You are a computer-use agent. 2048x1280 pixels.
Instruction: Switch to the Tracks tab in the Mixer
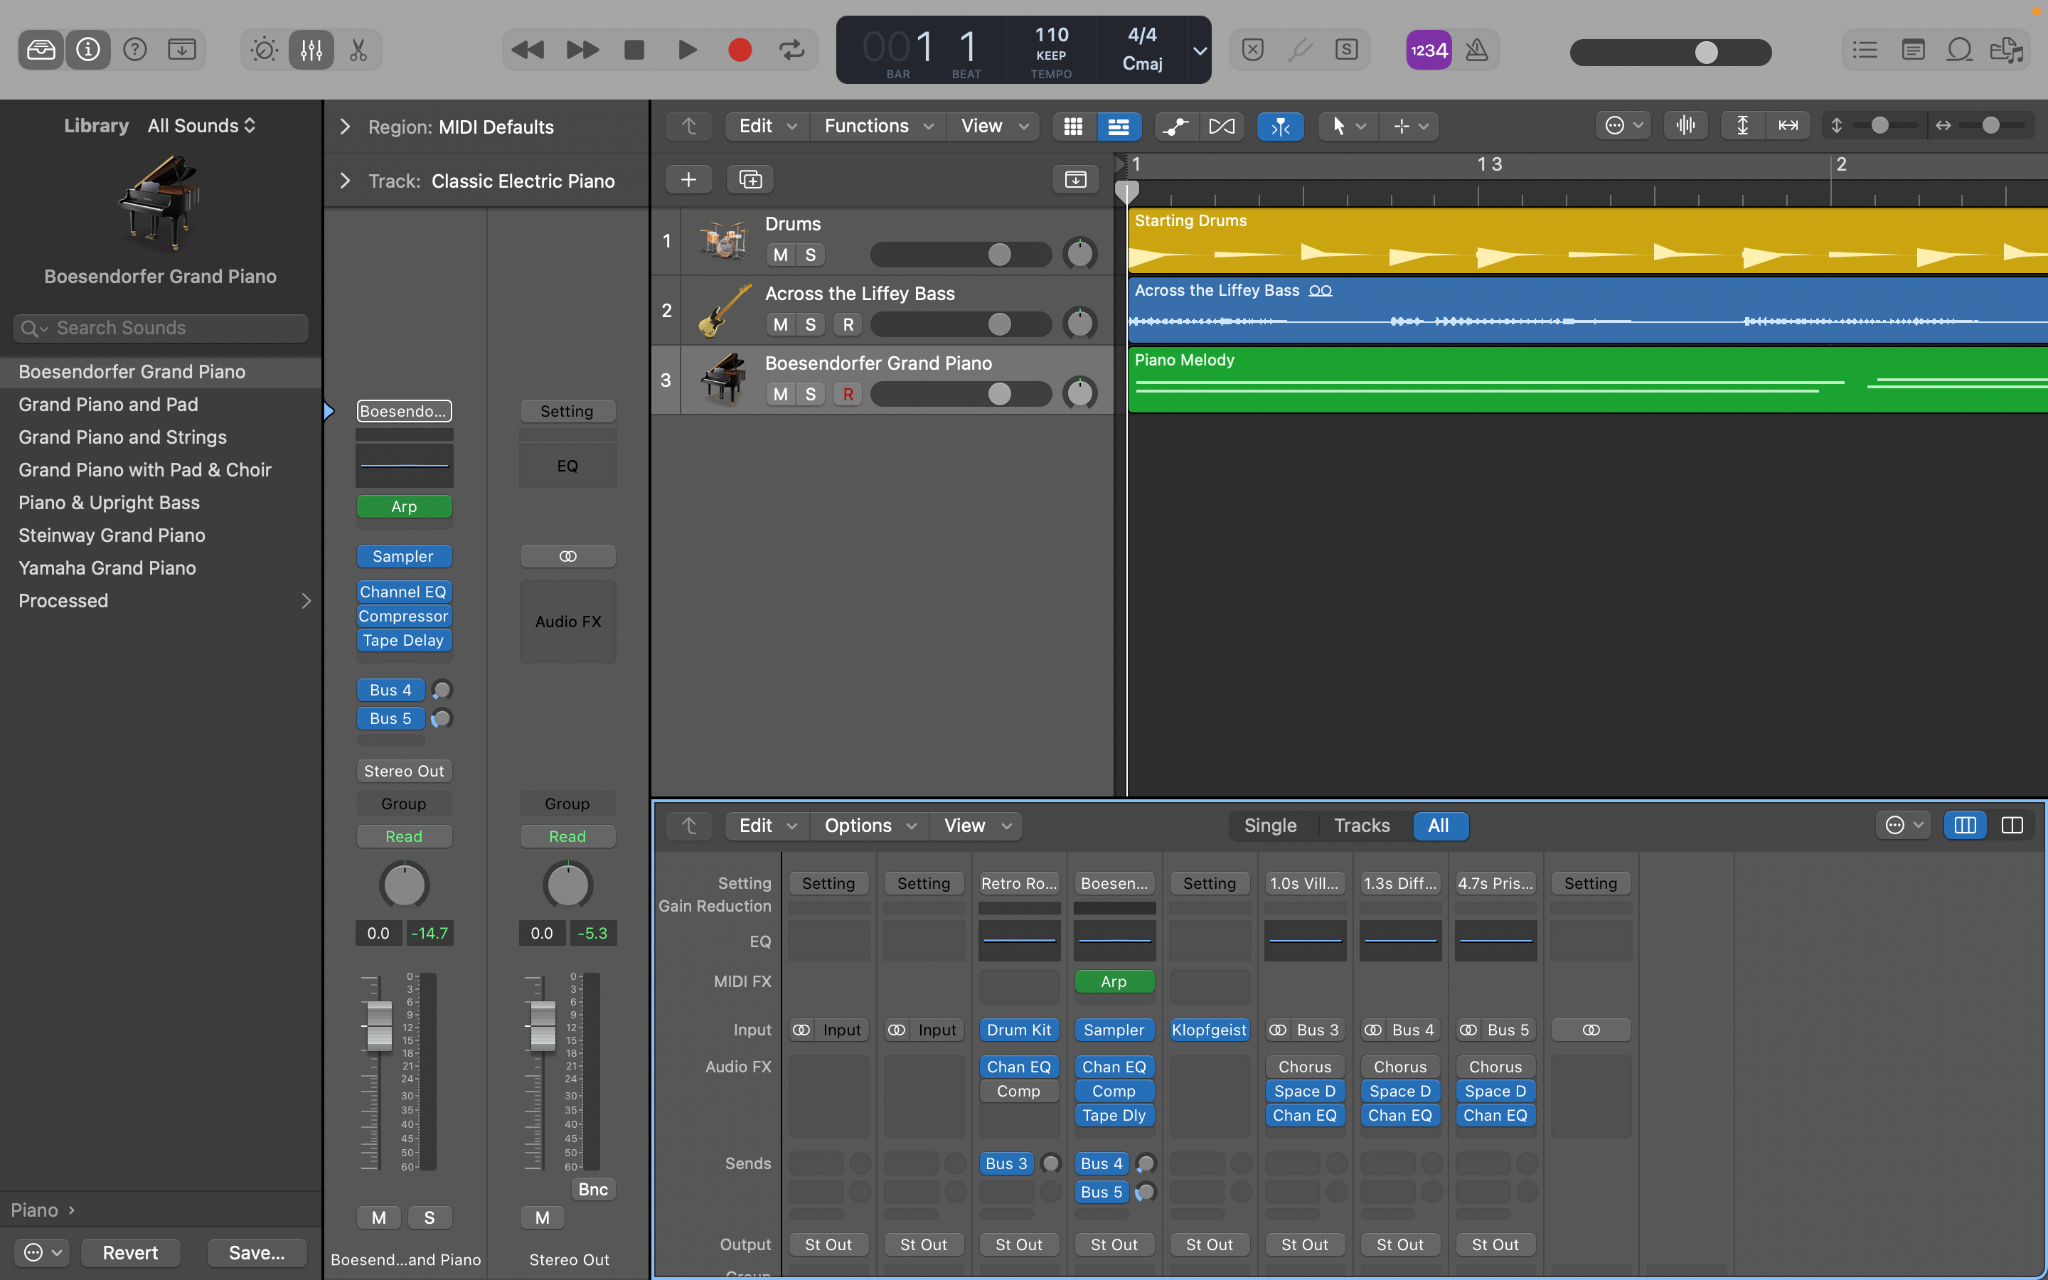[x=1361, y=826]
